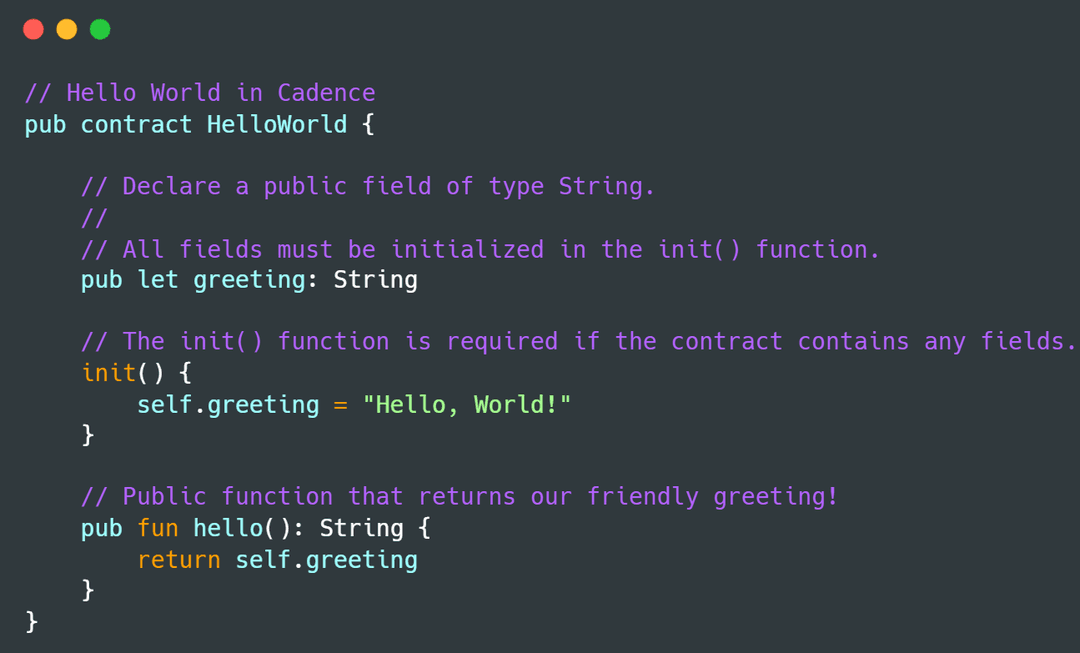Click the 'greeting' field name in the declaration

(249, 281)
